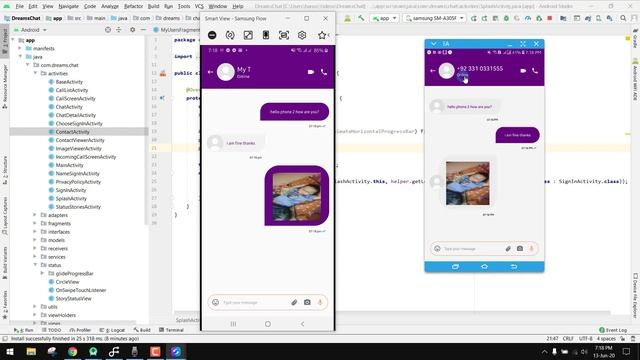Viewport: 640px width, 360px height.
Task: Expand the services folder
Action: 35,257
